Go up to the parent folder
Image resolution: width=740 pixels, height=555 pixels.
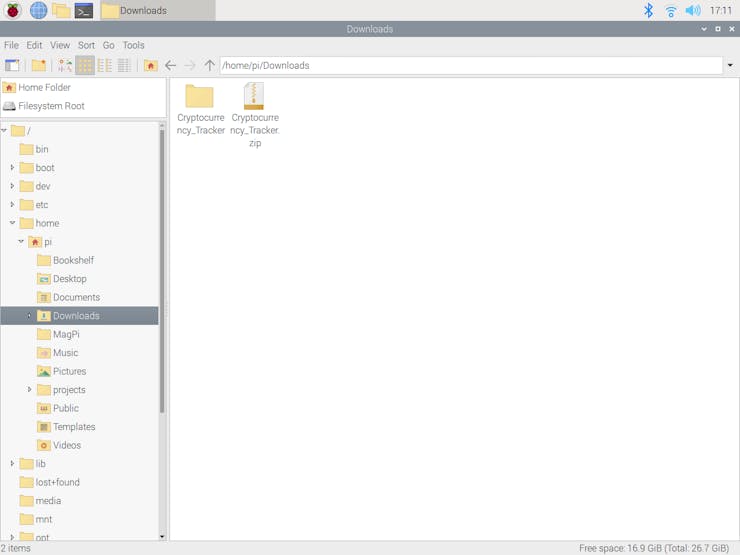[210, 65]
